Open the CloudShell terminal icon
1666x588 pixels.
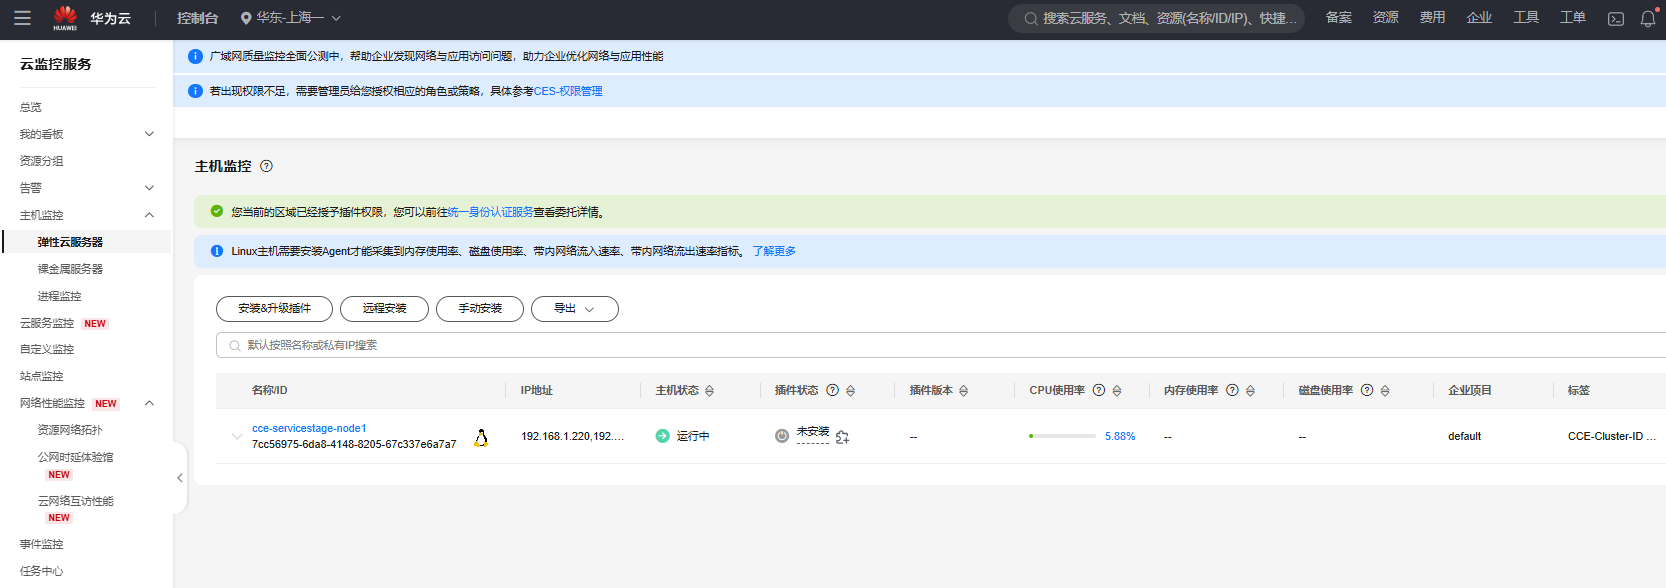pyautogui.click(x=1616, y=19)
